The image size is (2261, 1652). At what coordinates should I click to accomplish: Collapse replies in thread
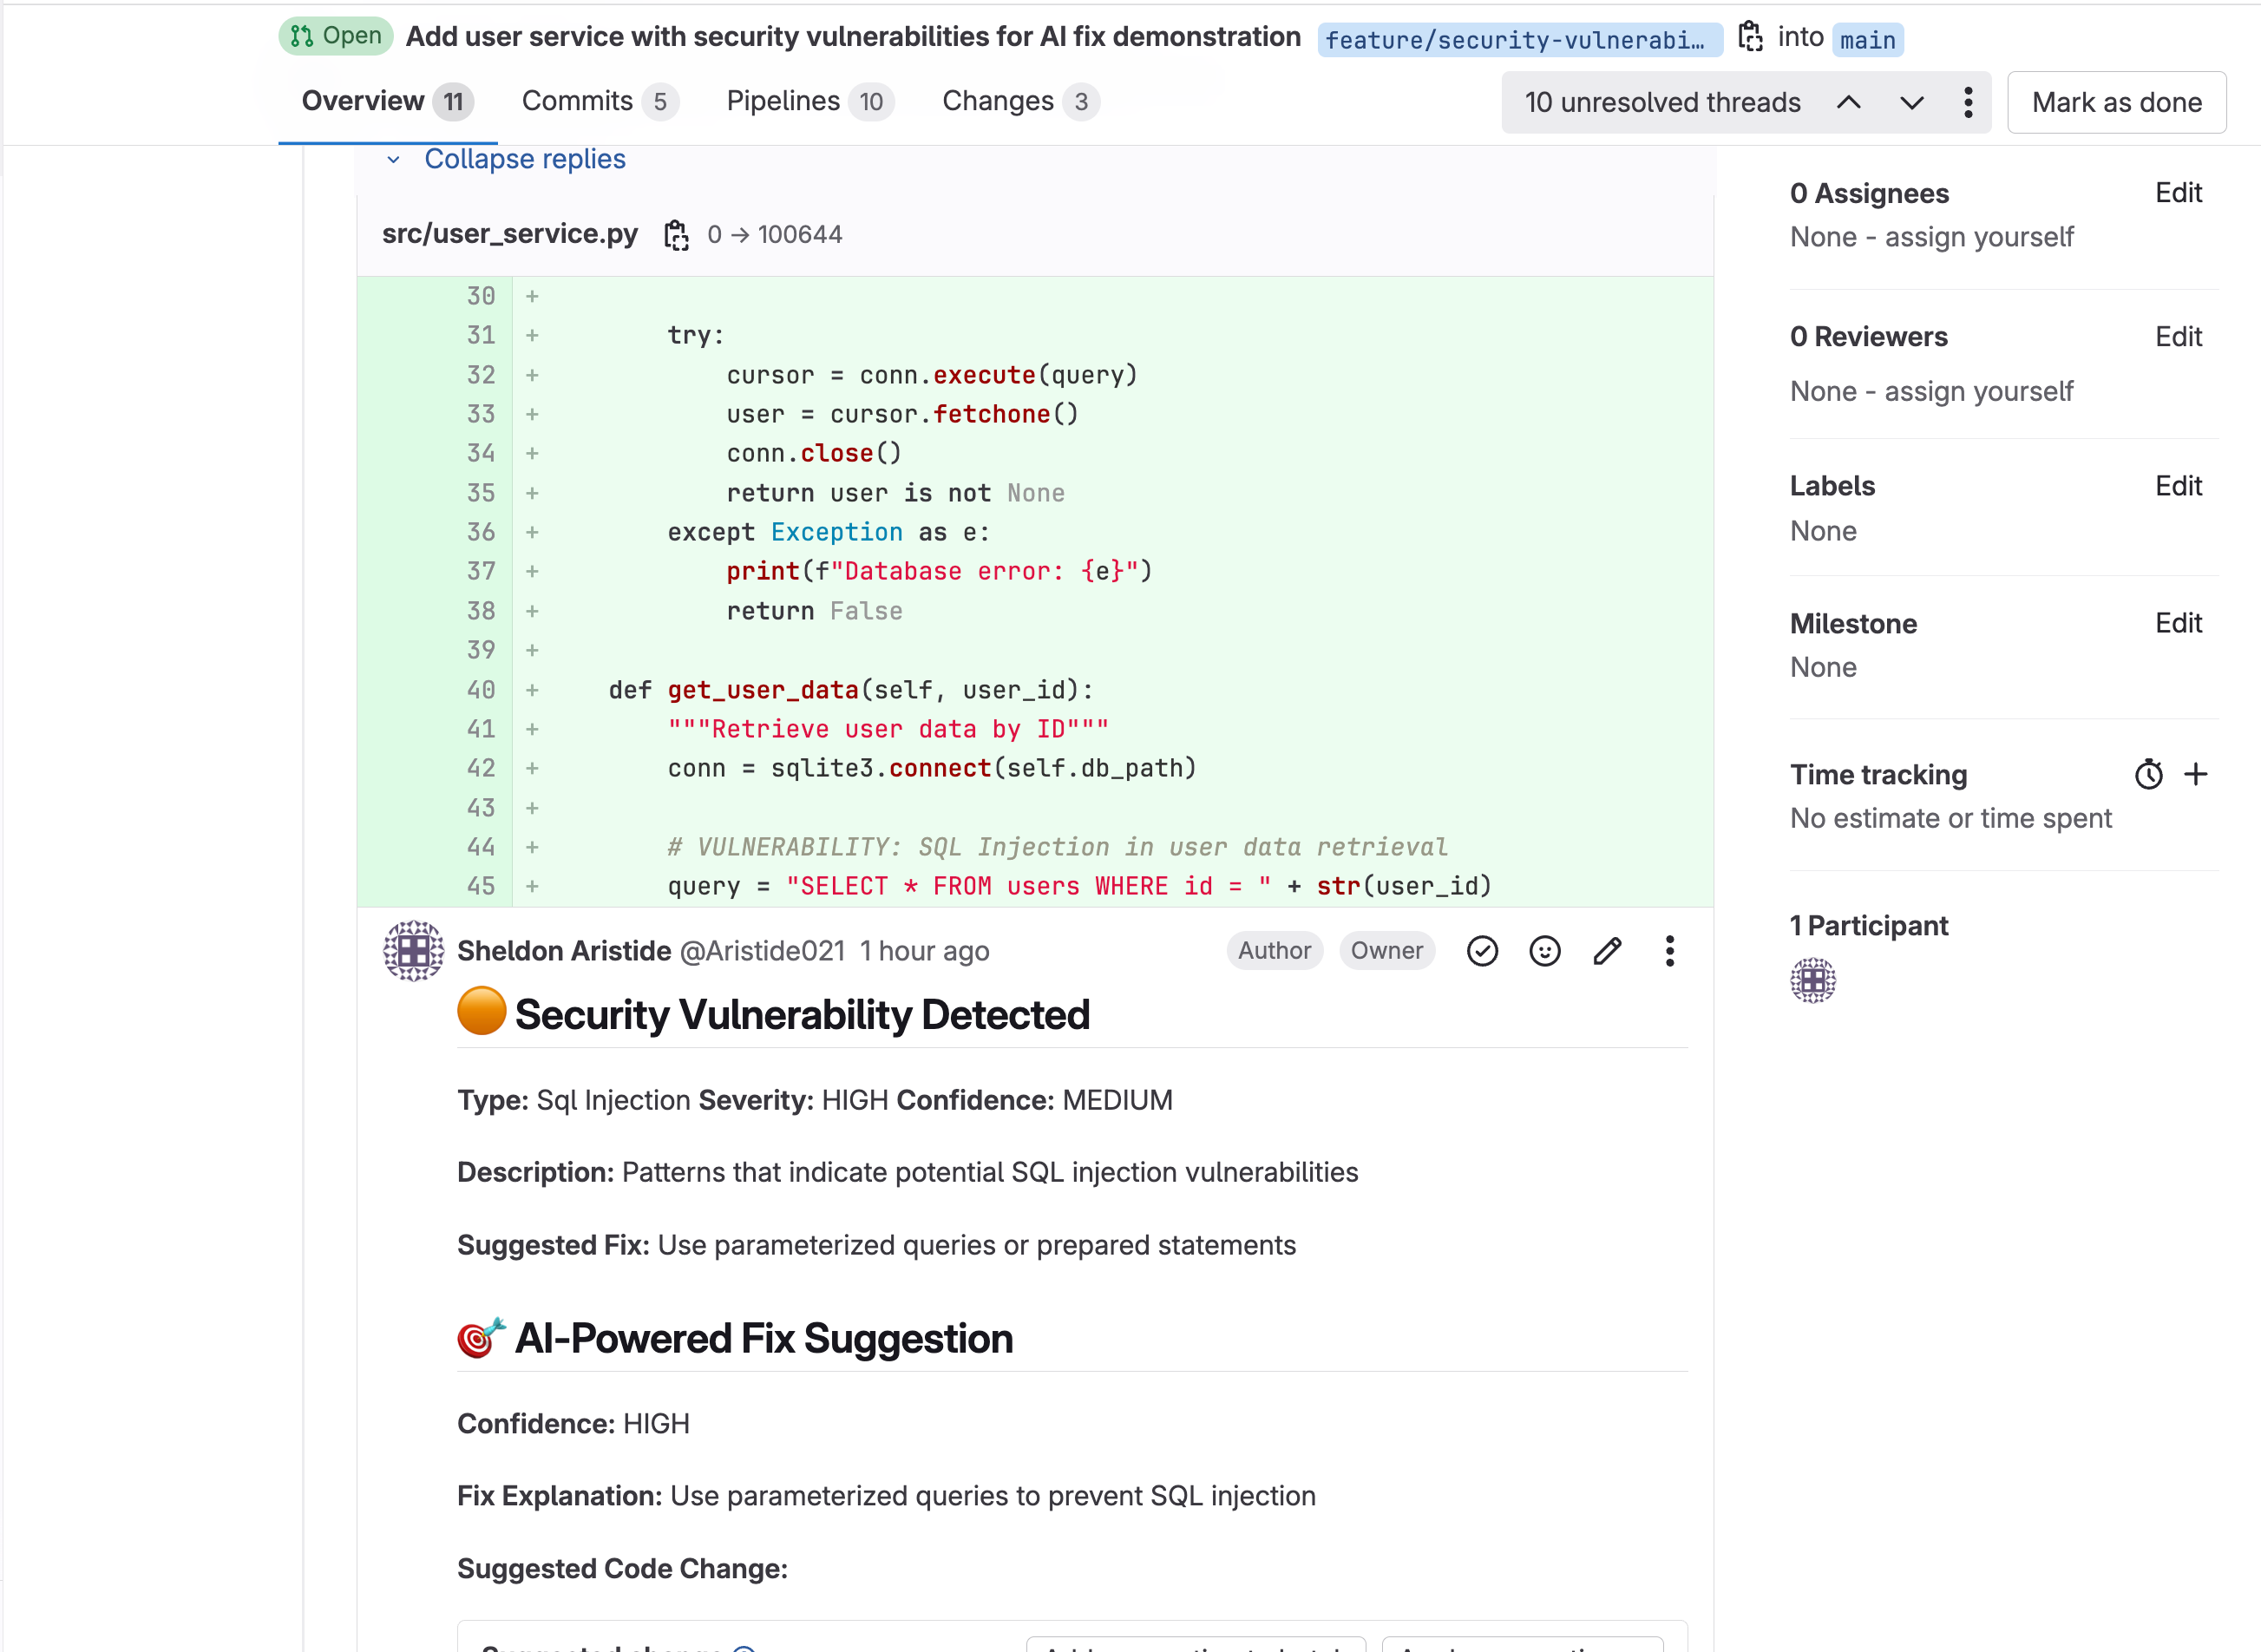[524, 159]
